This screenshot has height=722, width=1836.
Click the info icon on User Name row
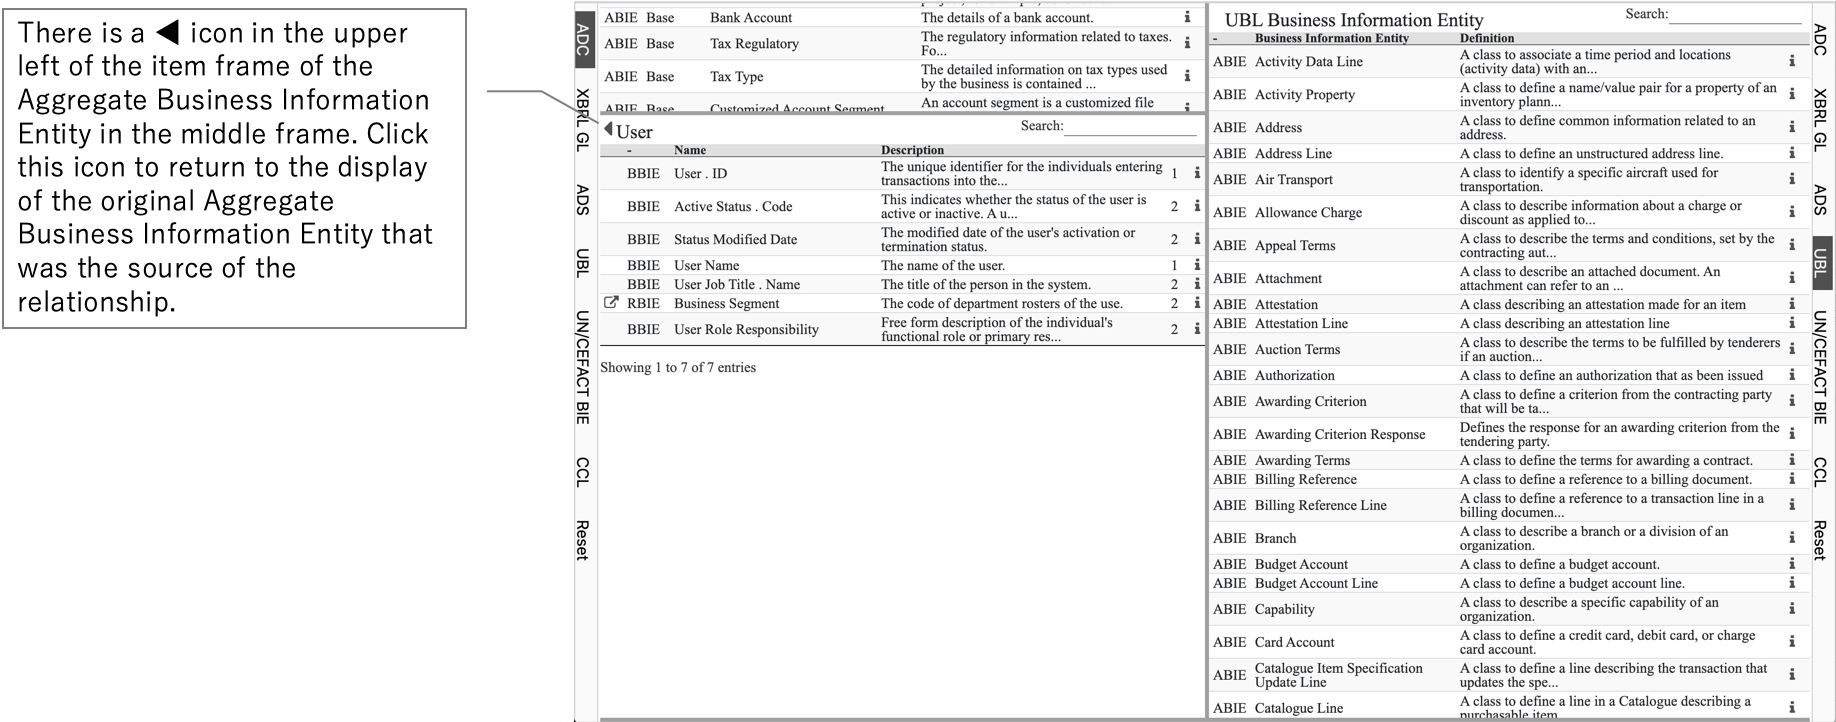click(1196, 265)
